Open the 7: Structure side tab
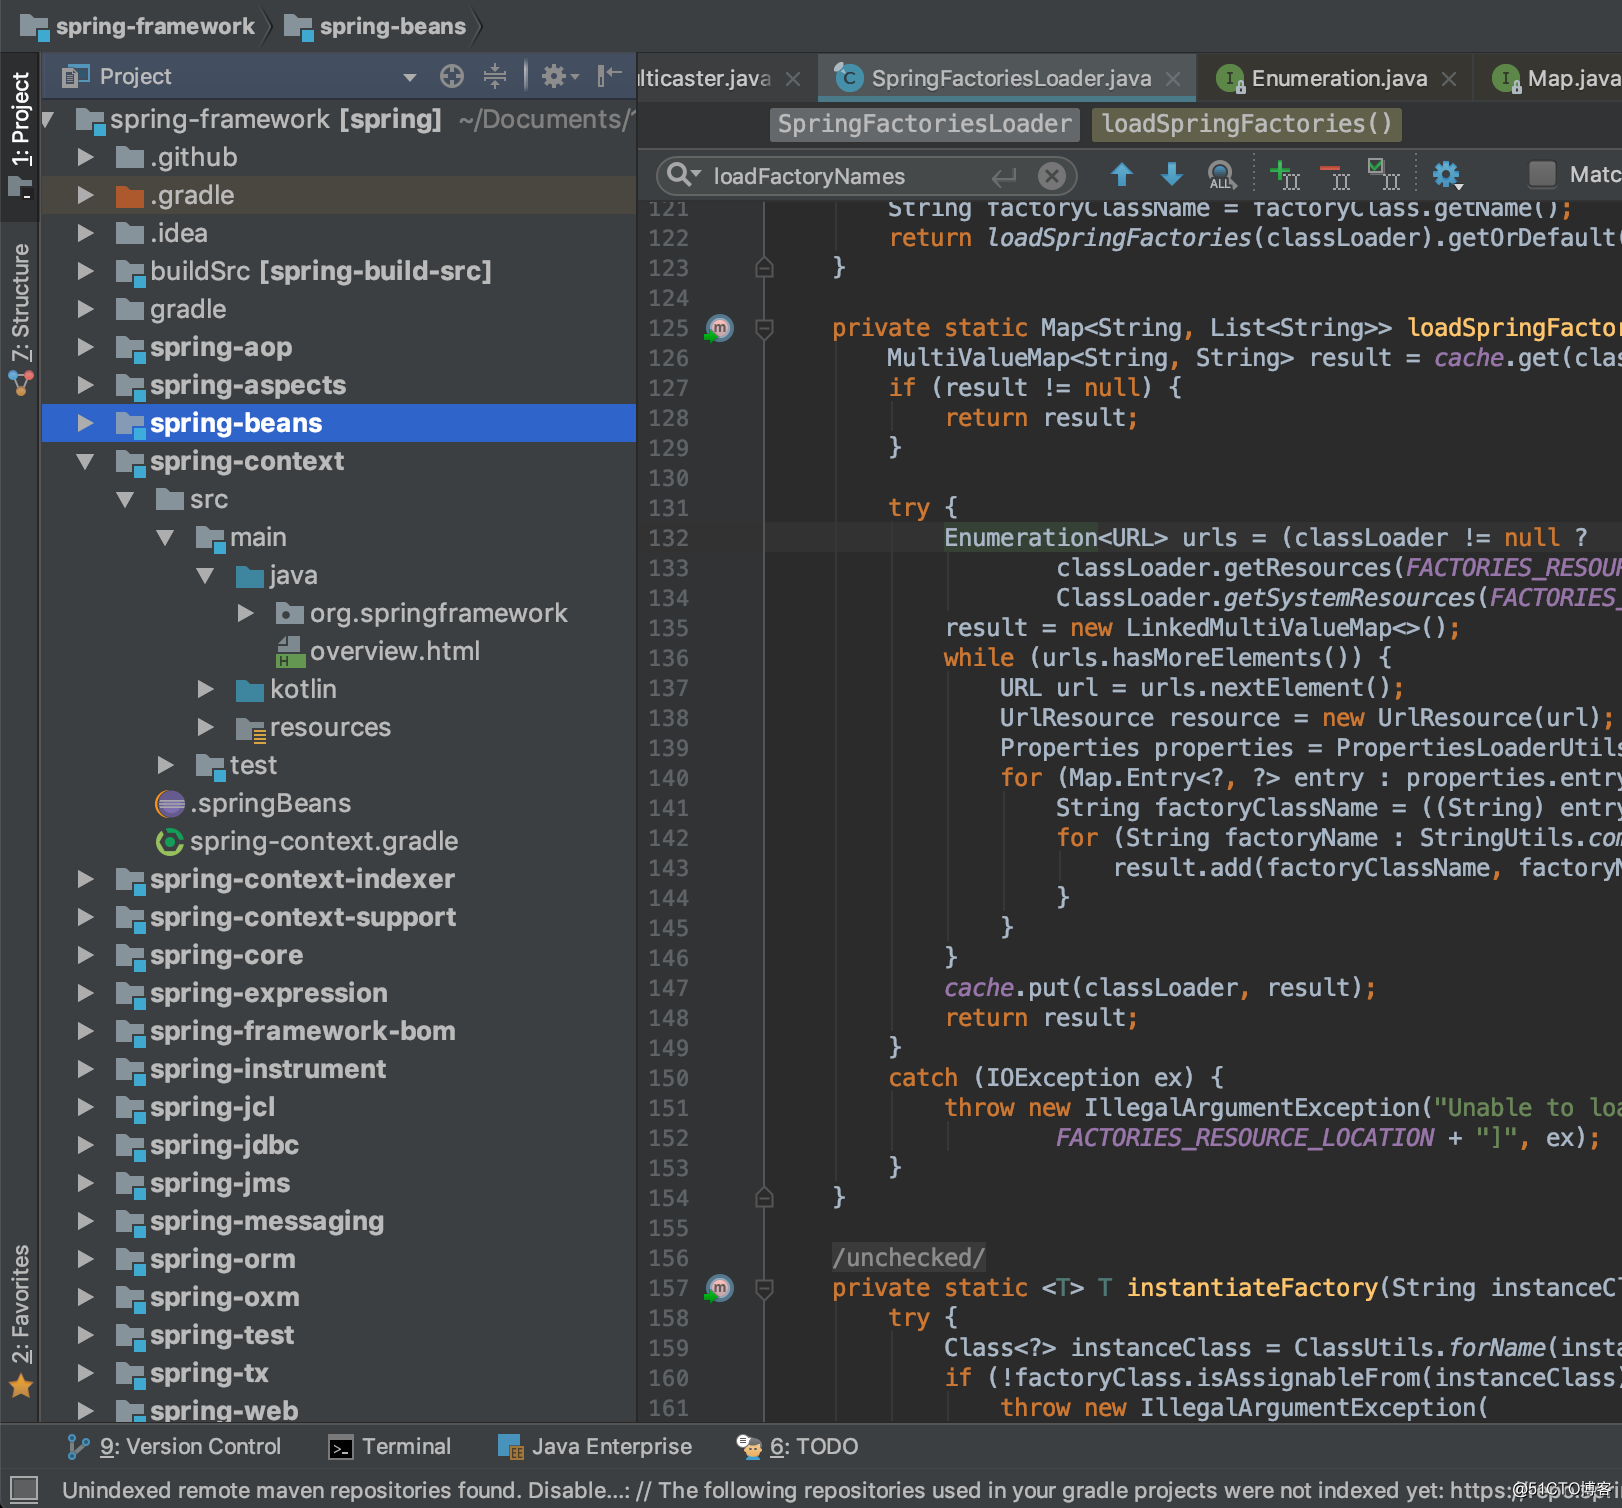This screenshot has height=1508, width=1622. (x=20, y=318)
